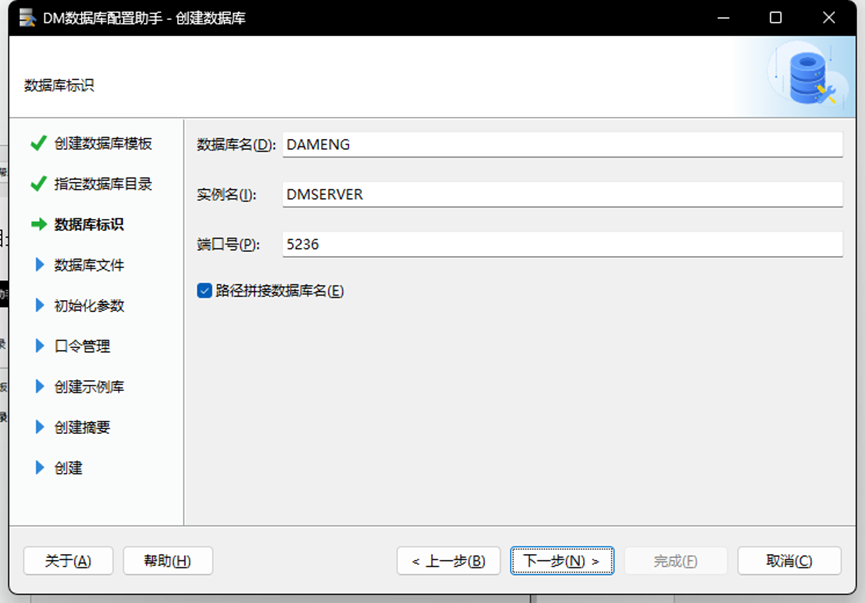
Task: Select the 创建数据库模板 step
Action: tap(103, 143)
